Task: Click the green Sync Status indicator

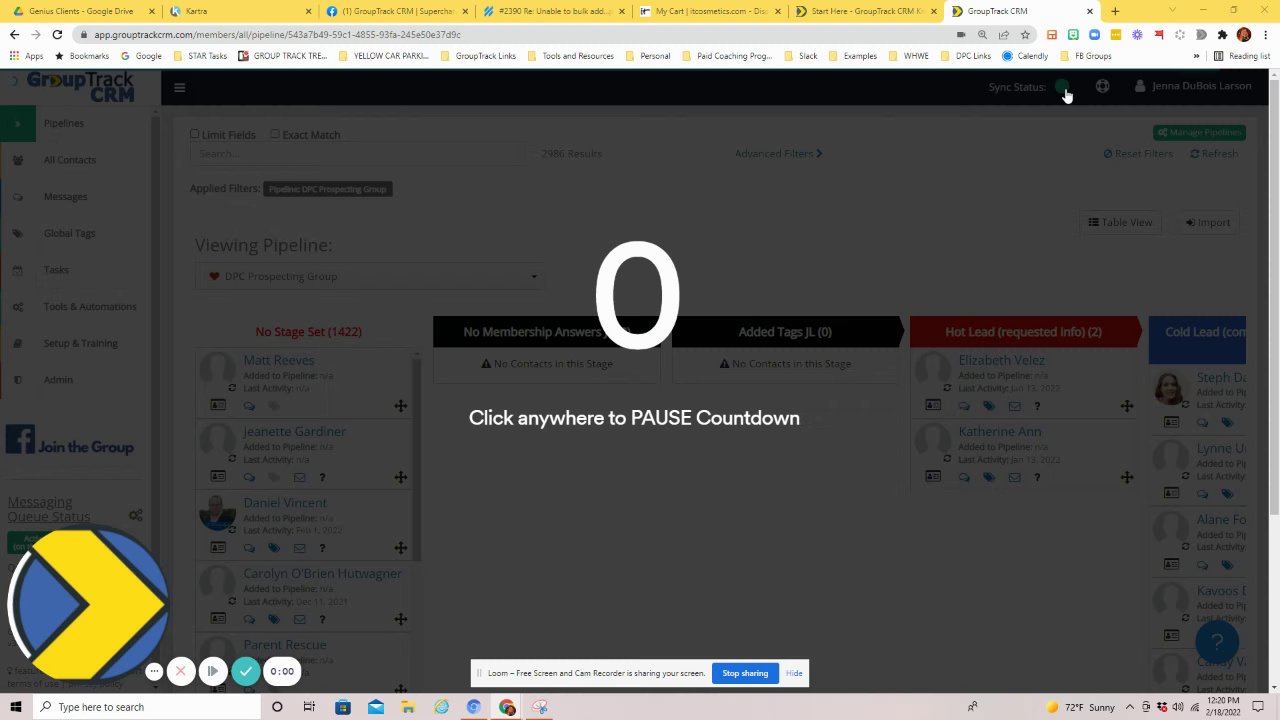Action: tap(1062, 87)
